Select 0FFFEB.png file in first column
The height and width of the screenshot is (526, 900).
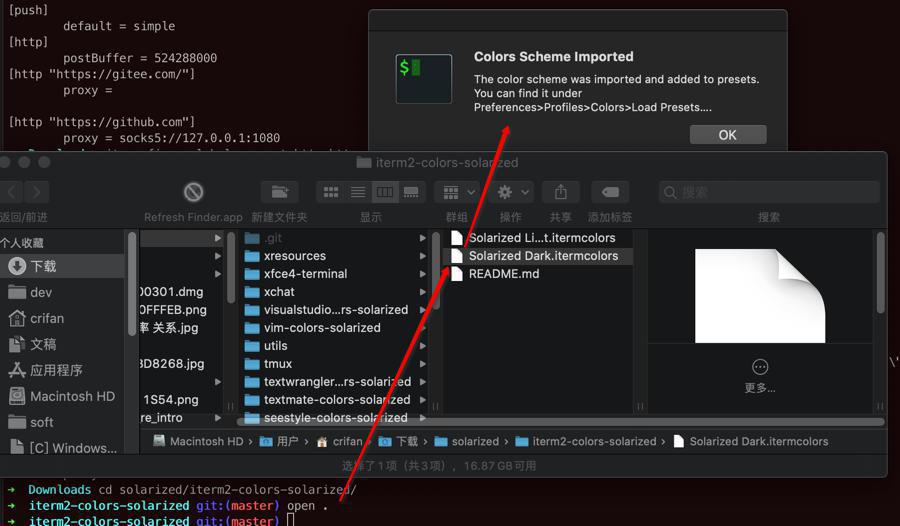click(173, 310)
